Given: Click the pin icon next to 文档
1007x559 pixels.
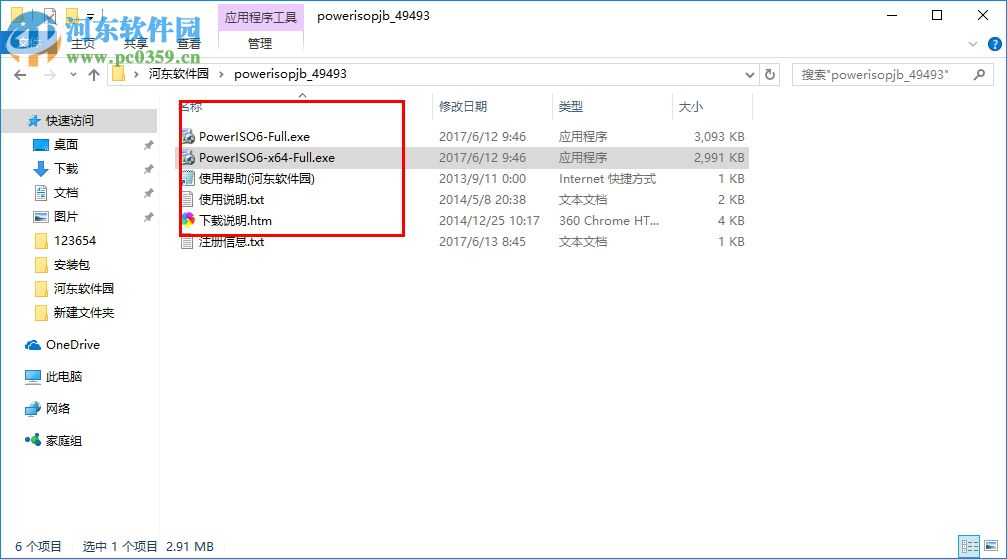Looking at the screenshot, I should coord(148,193).
